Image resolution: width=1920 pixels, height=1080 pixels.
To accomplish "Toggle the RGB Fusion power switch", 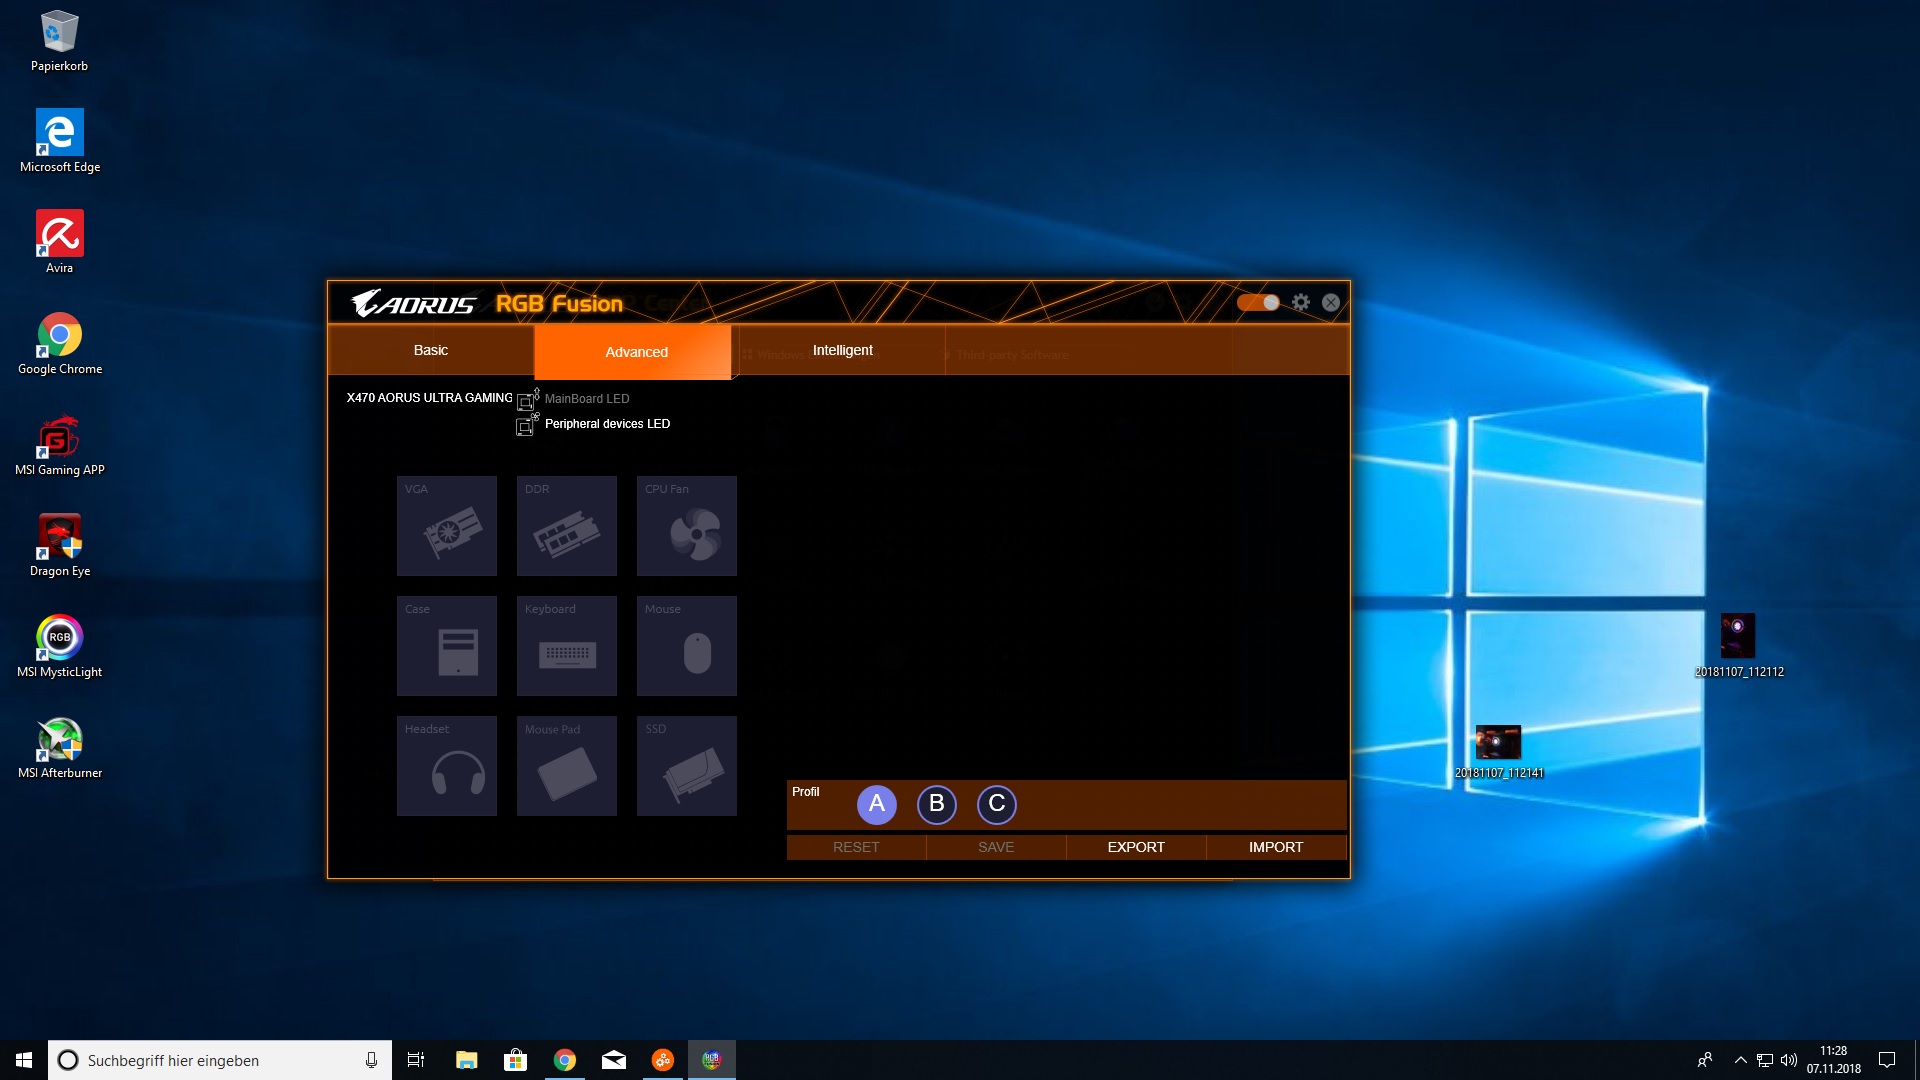I will tap(1258, 302).
